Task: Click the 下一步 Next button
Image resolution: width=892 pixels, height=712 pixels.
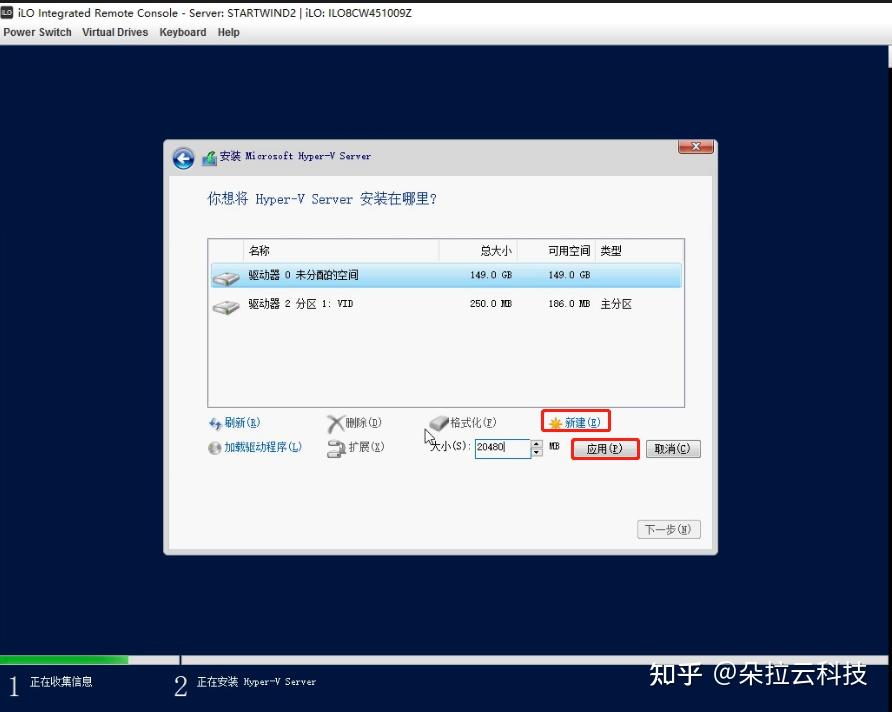Action: coord(668,529)
